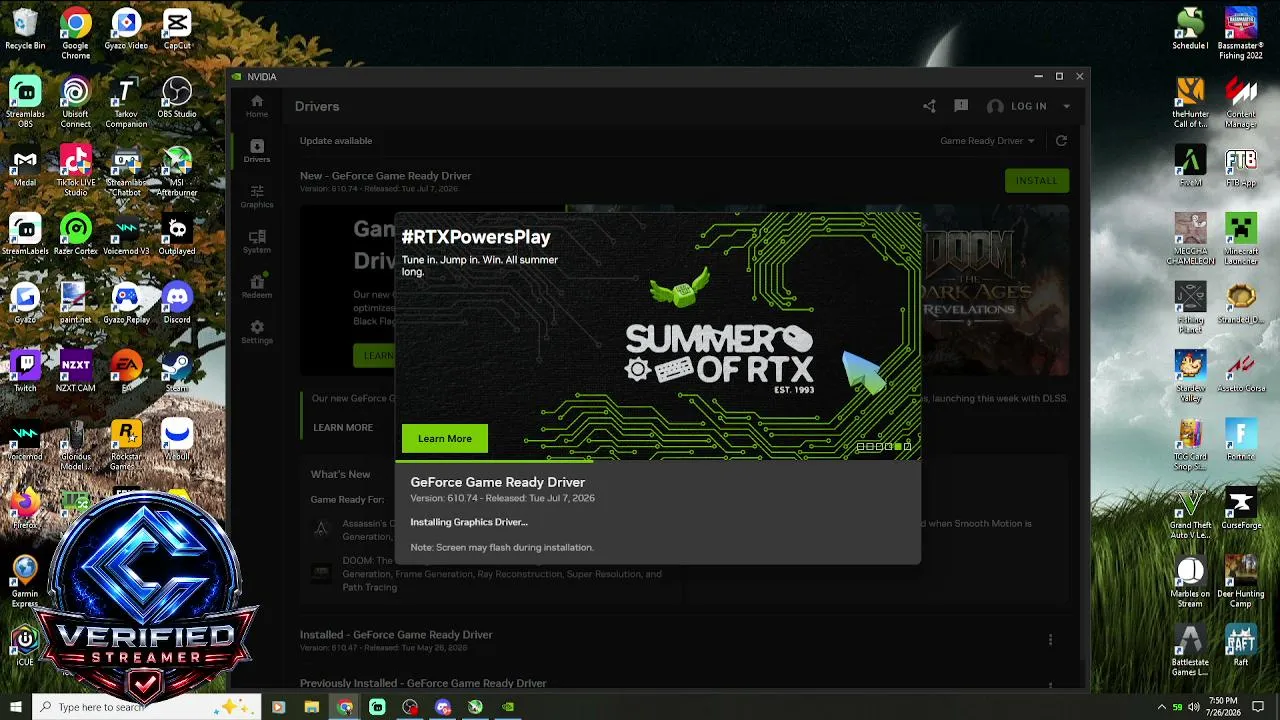This screenshot has height=720, width=1280.
Task: Launch Voicemod V3 desktop shortcut
Action: (126, 235)
